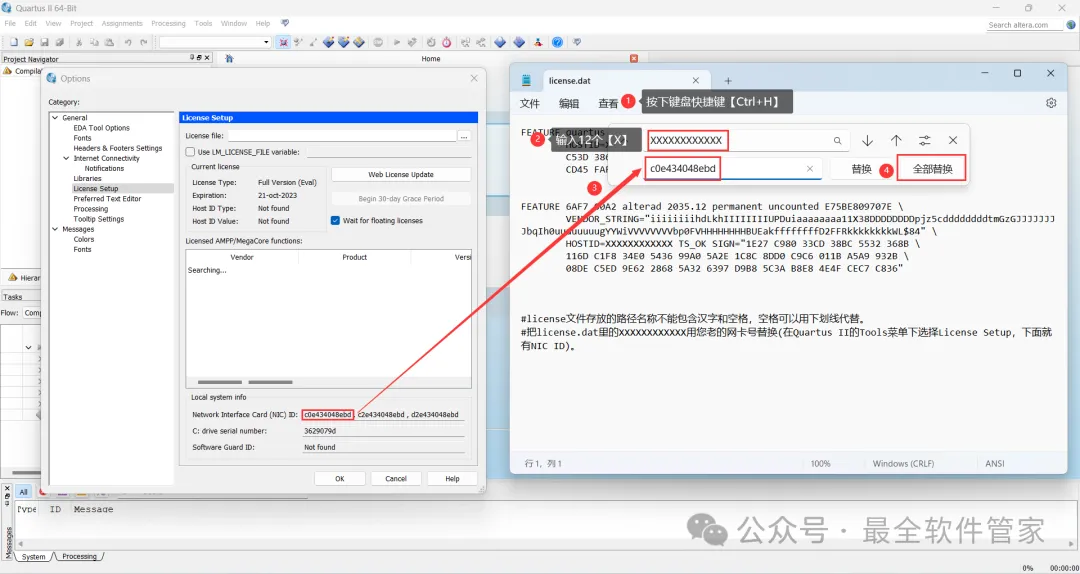
Task: Select Tooltip Settings in category tree
Action: click(98, 219)
